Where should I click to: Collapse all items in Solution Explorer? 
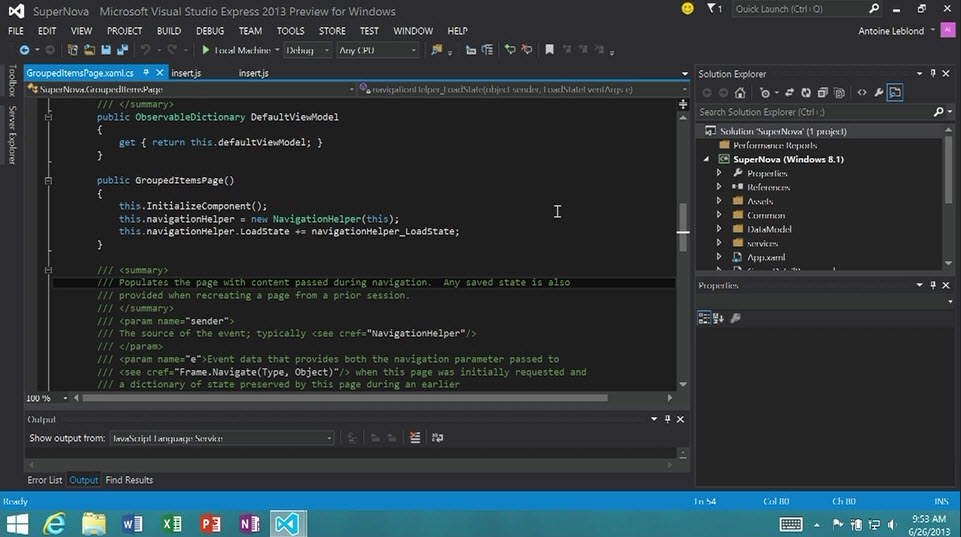(821, 93)
